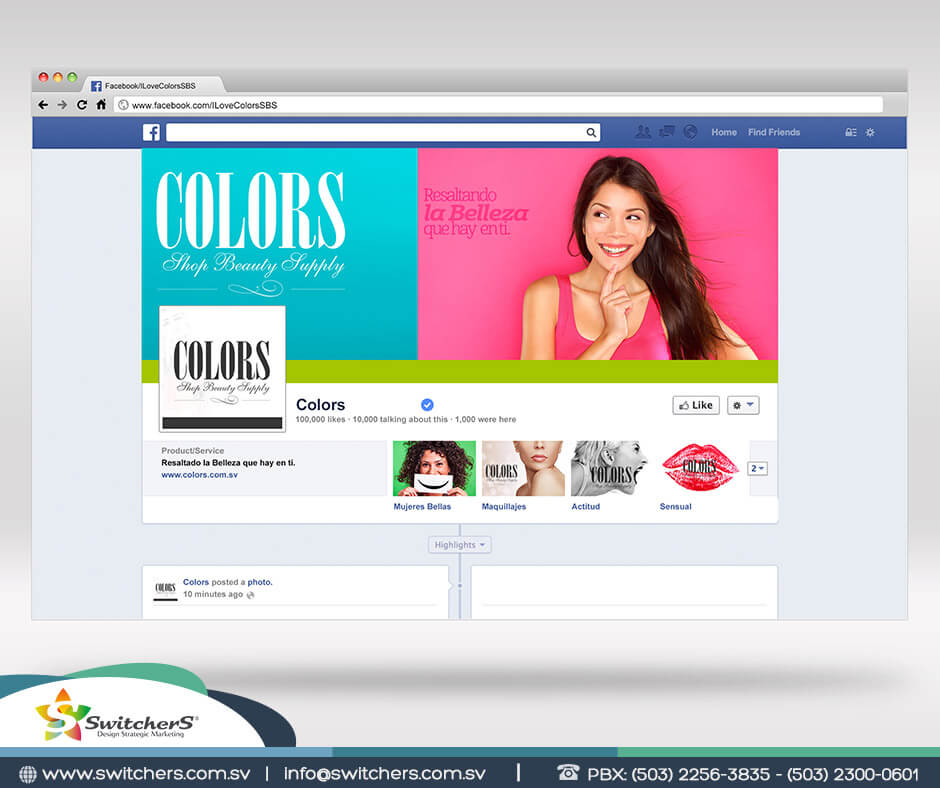Reload the page with the refresh icon
The width and height of the screenshot is (940, 788).
tap(82, 105)
